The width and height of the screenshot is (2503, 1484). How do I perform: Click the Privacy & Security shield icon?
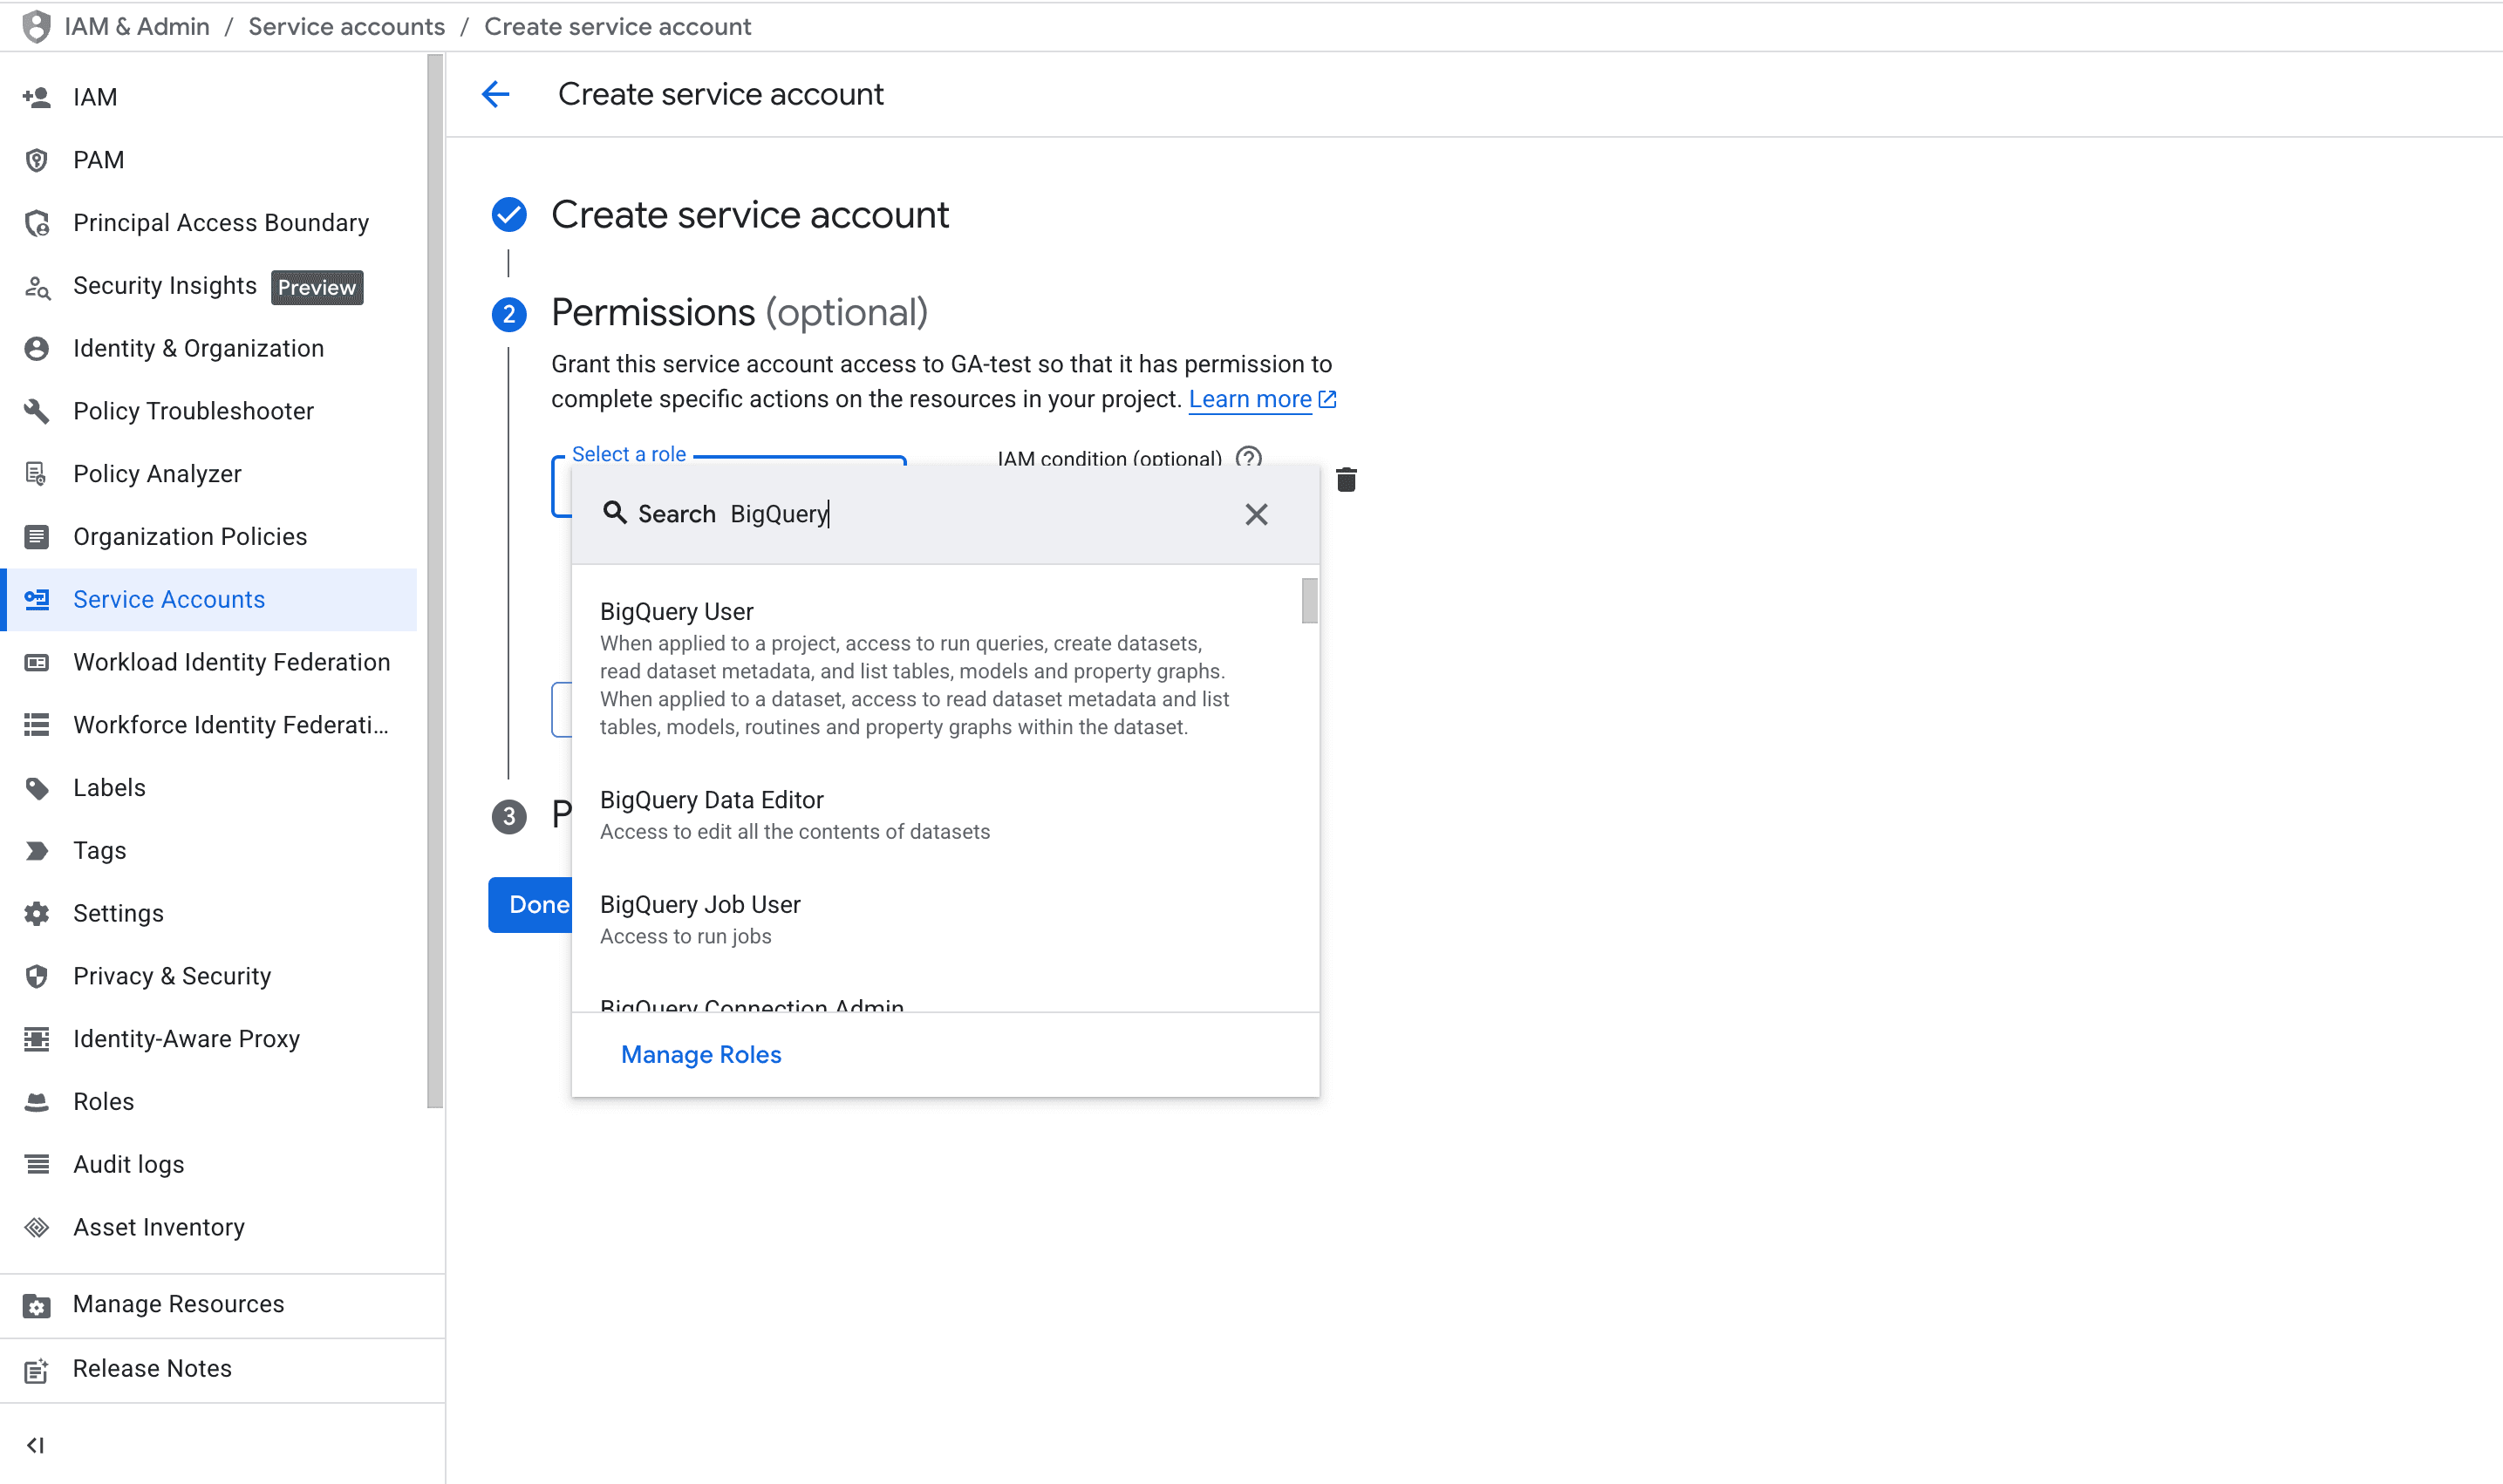click(37, 976)
